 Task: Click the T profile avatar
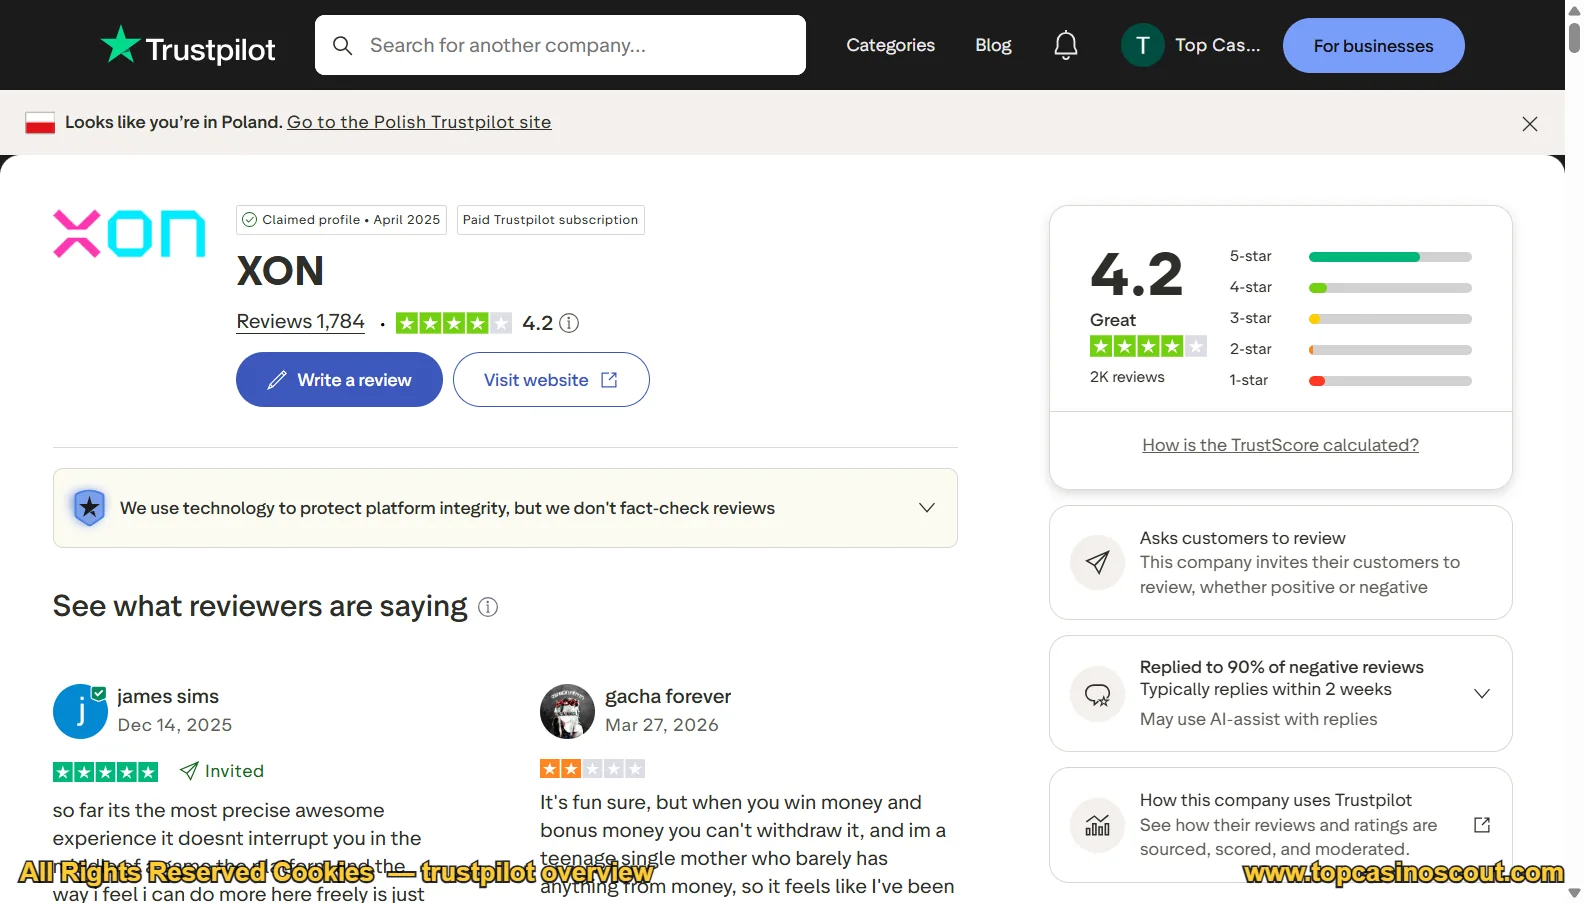click(x=1142, y=45)
